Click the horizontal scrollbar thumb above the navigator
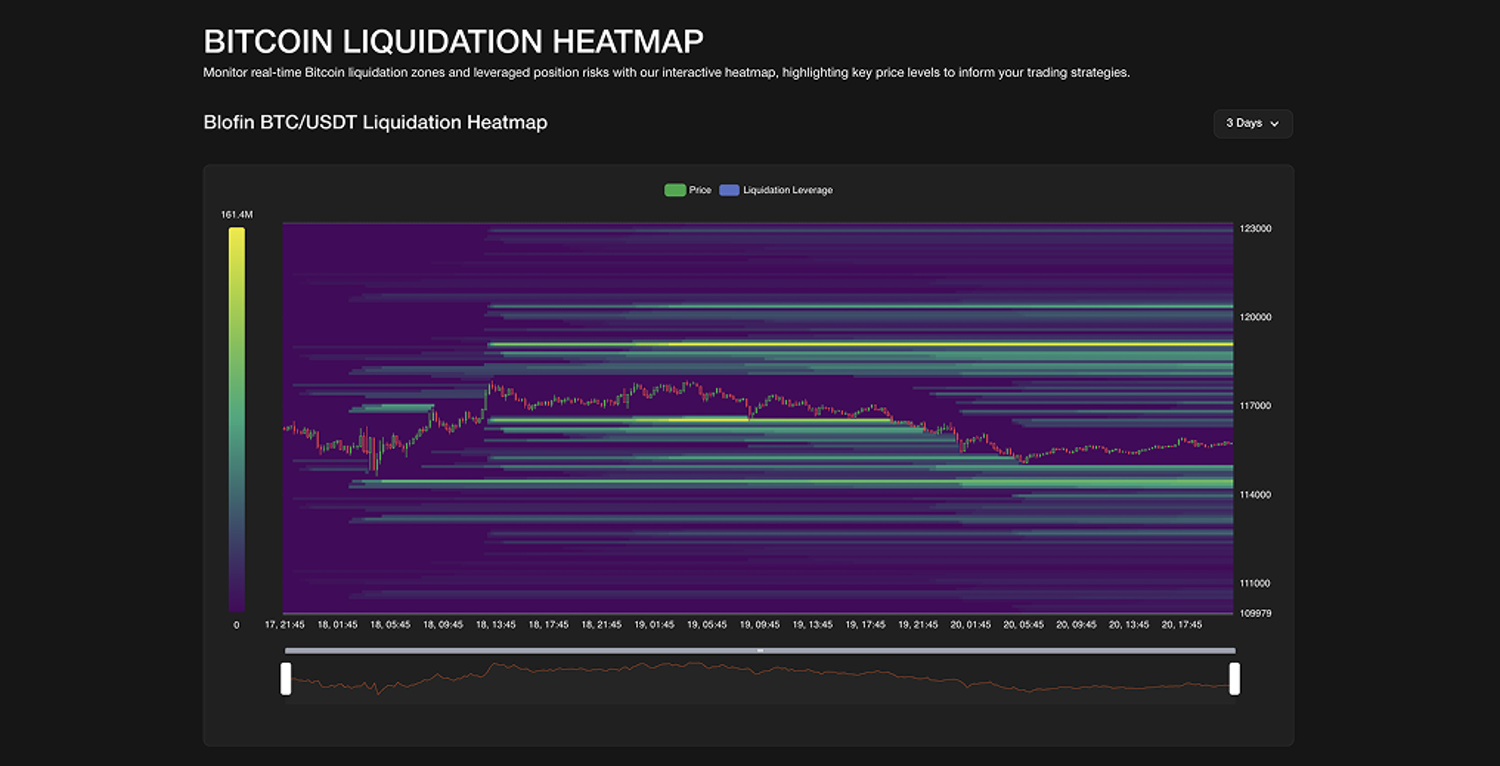1500x766 pixels. click(x=760, y=650)
